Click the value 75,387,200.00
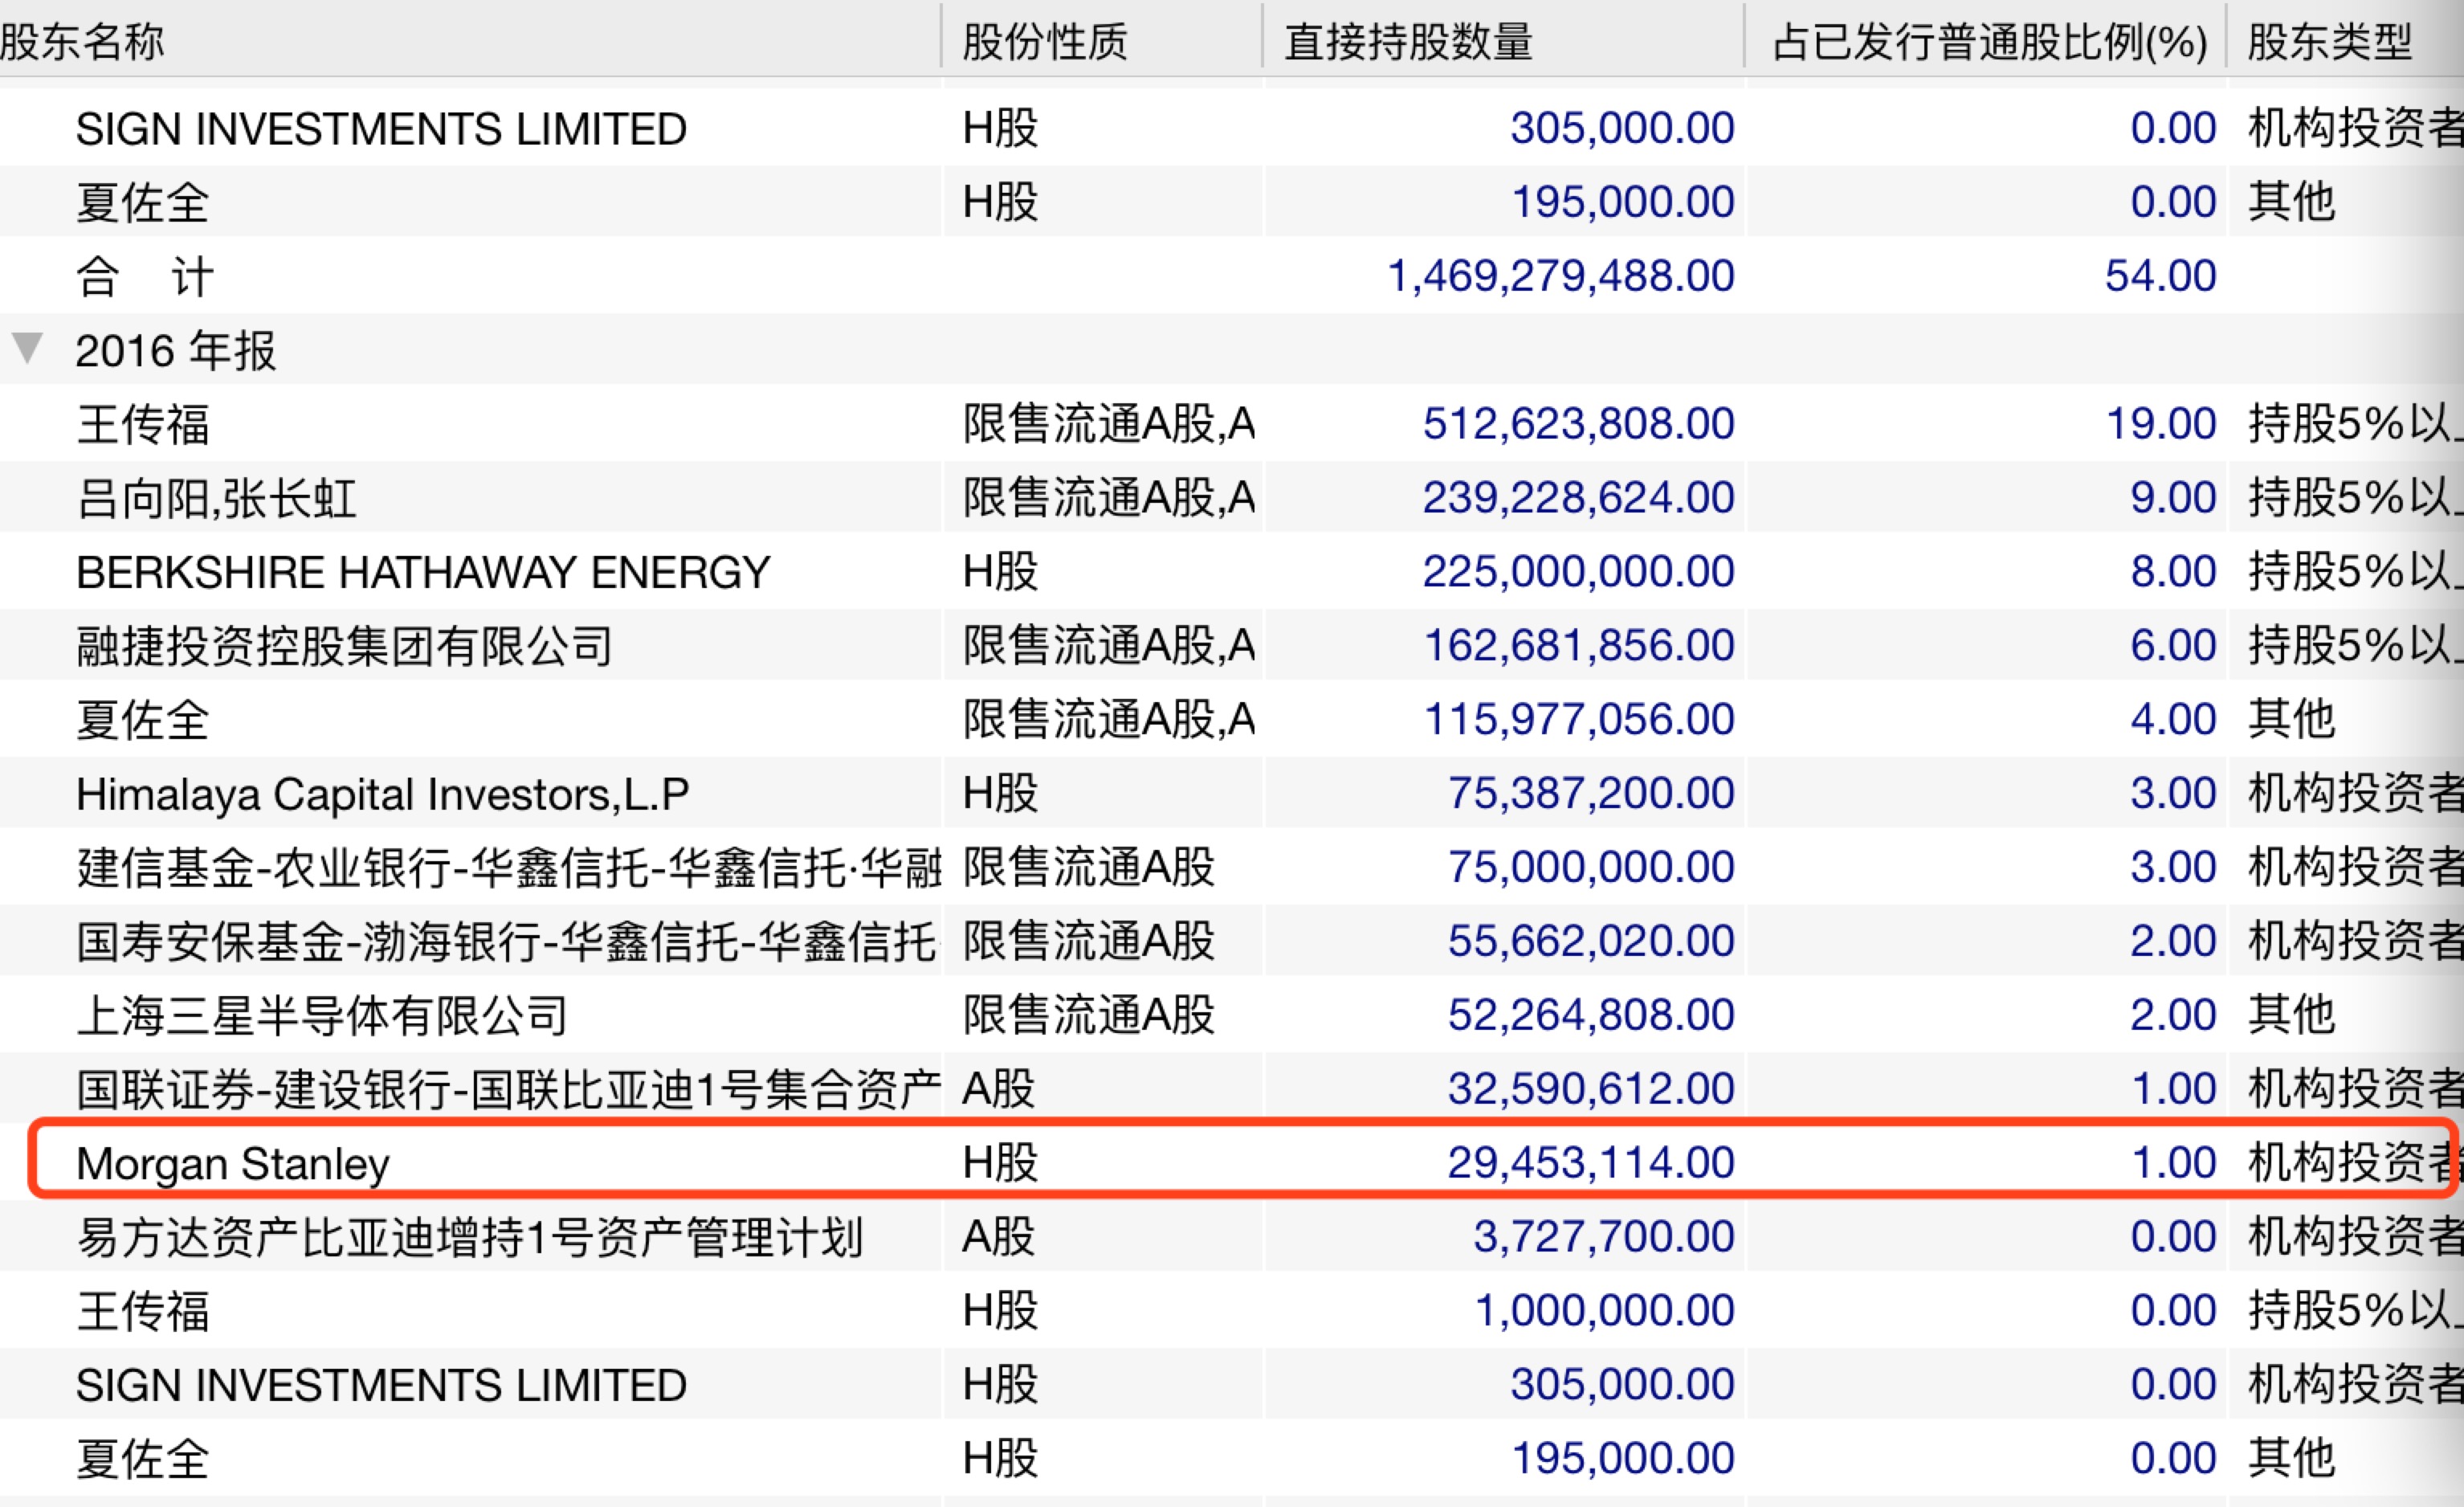 click(x=1590, y=793)
